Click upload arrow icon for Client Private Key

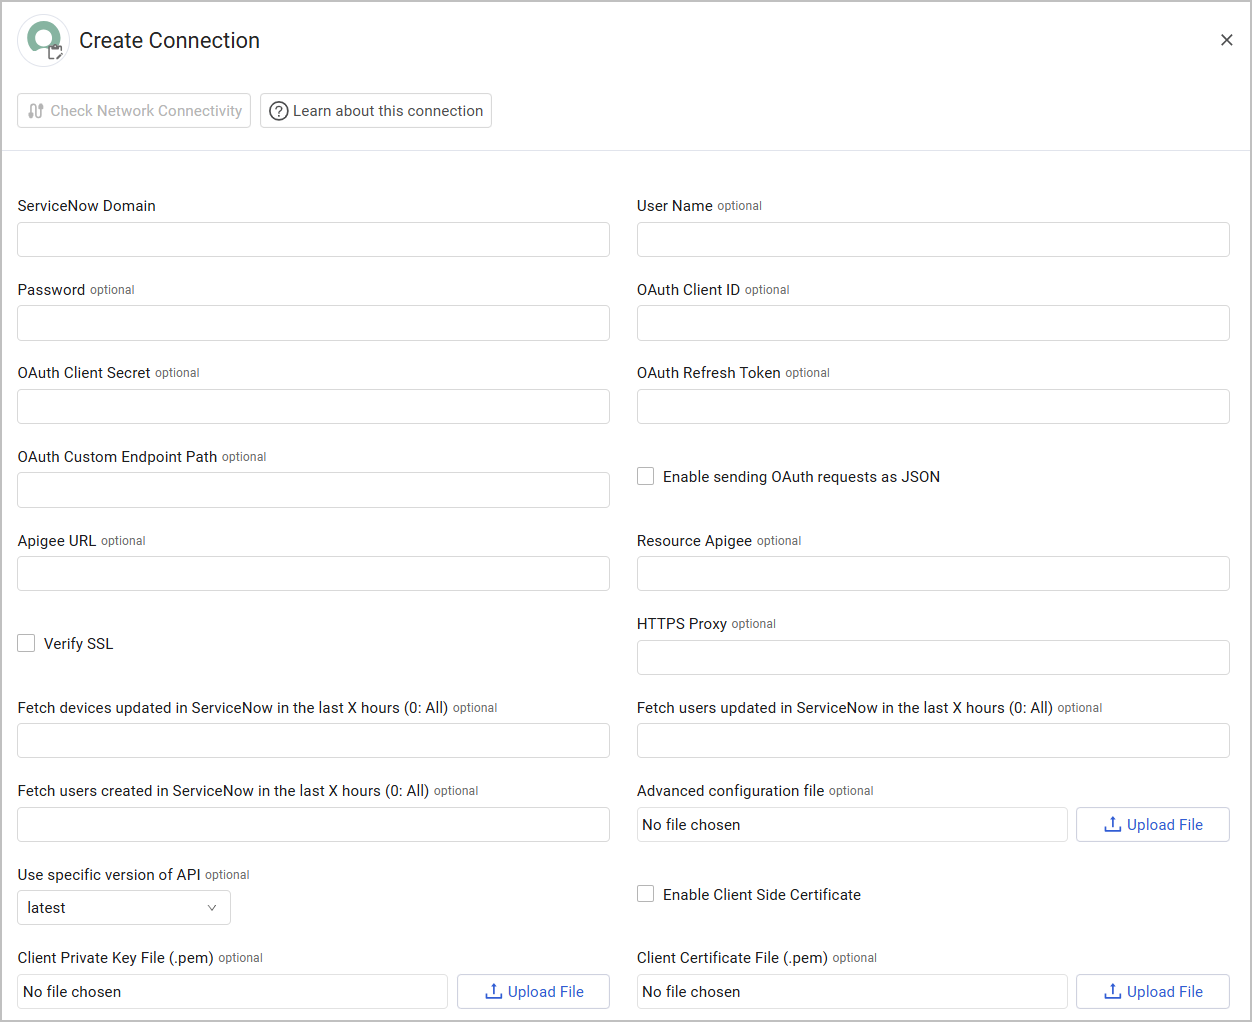[x=493, y=991]
